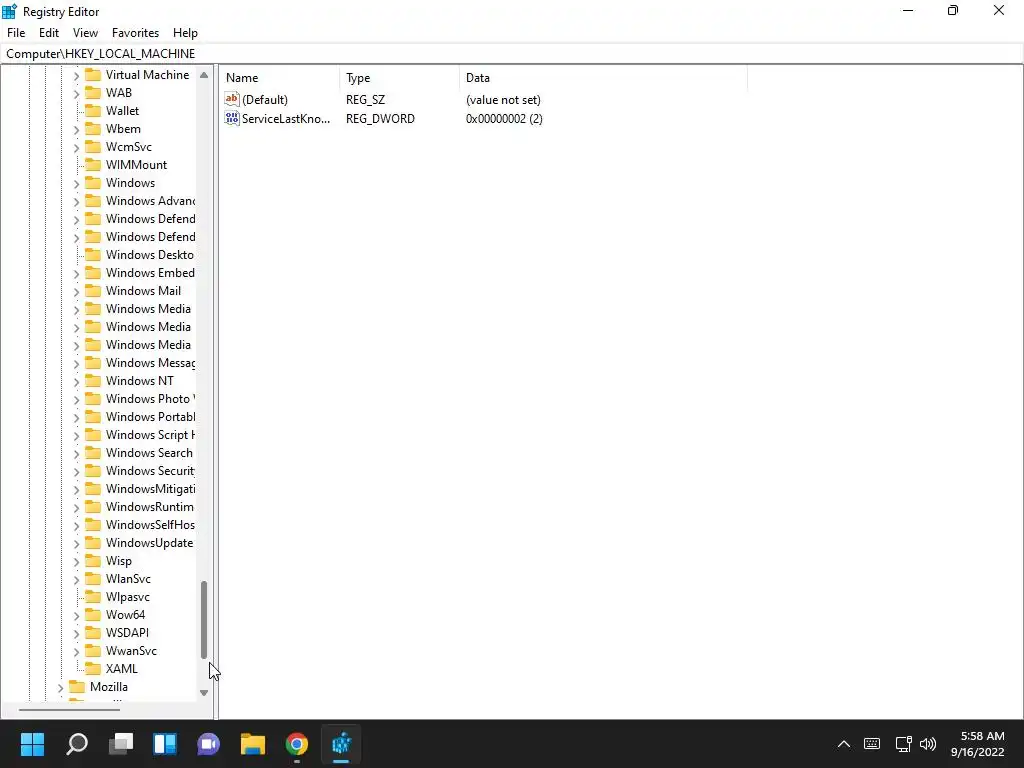1024x768 pixels.
Task: Click the WindowsUpdate folder icon
Action: (x=93, y=542)
